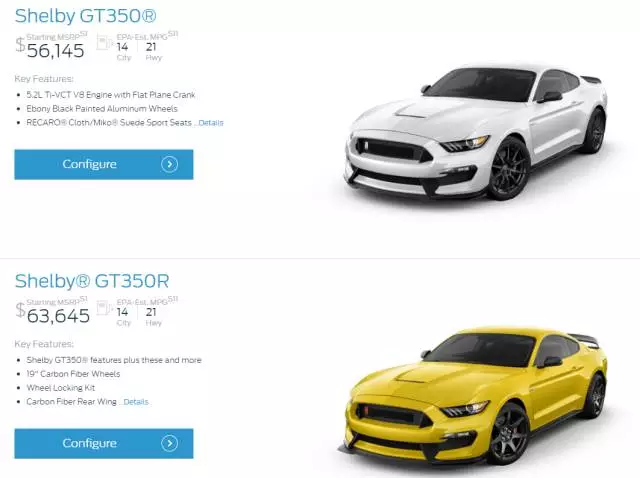Image resolution: width=640 pixels, height=478 pixels.
Task: Click the $63,645 starting MSRP price
Action: coord(53,316)
